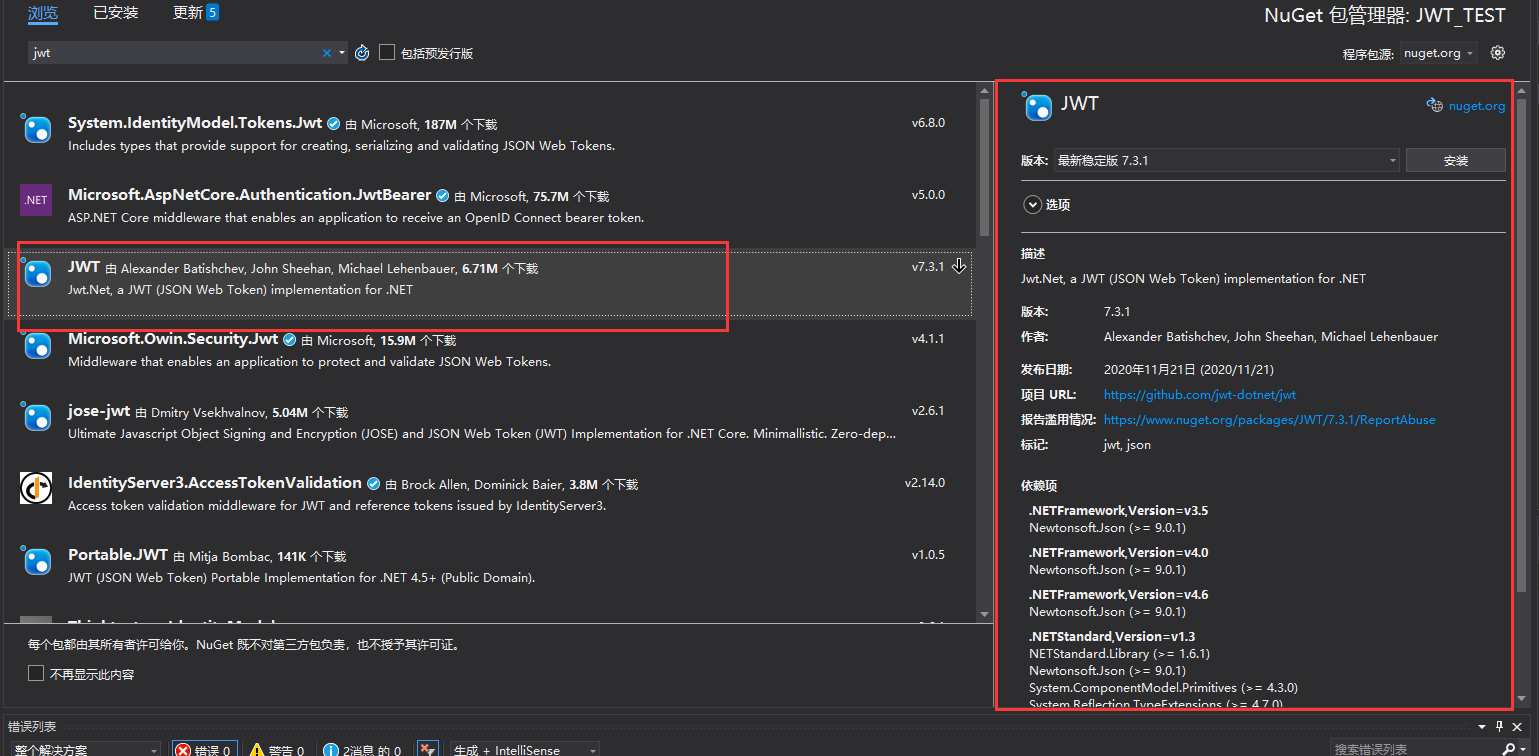Open the package source nuget.org dropdown
Screen dimensions: 1539x756
click(x=1438, y=53)
